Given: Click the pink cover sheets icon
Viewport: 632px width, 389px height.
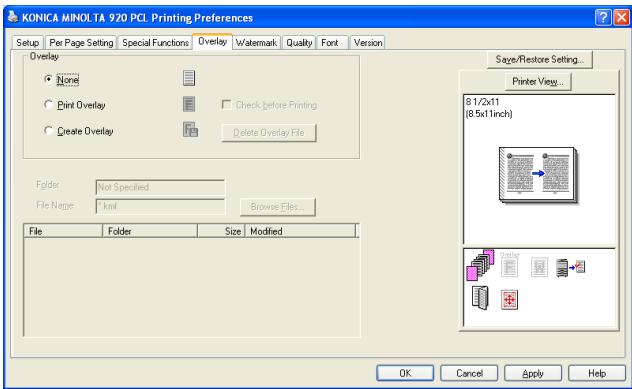Looking at the screenshot, I should 480,265.
